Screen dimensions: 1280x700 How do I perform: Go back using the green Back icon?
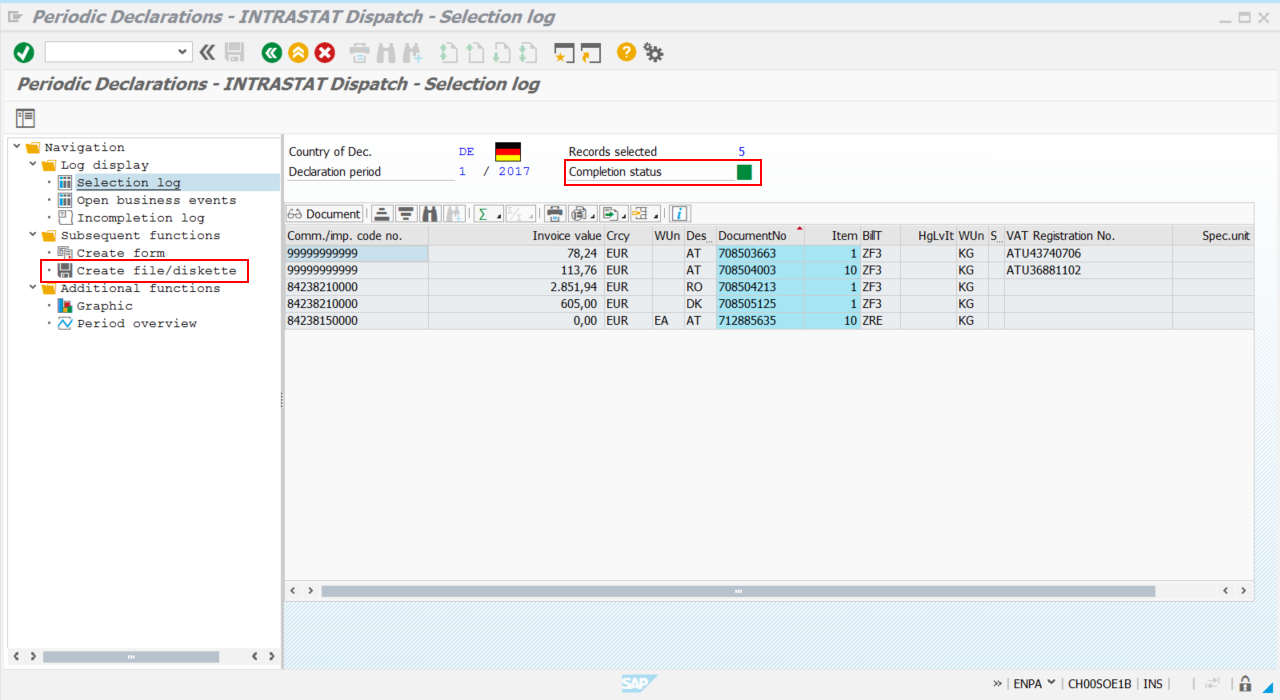pyautogui.click(x=270, y=52)
